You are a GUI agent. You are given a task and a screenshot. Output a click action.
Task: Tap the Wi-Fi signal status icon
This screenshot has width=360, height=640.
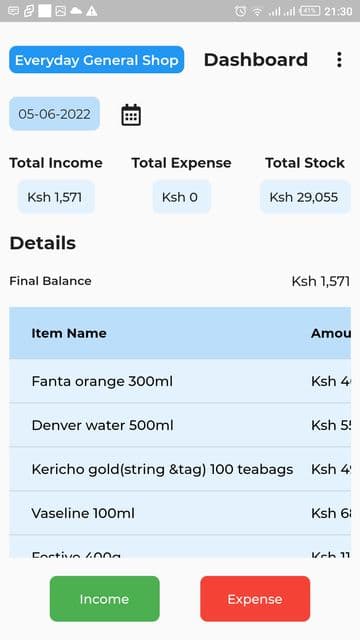point(257,11)
